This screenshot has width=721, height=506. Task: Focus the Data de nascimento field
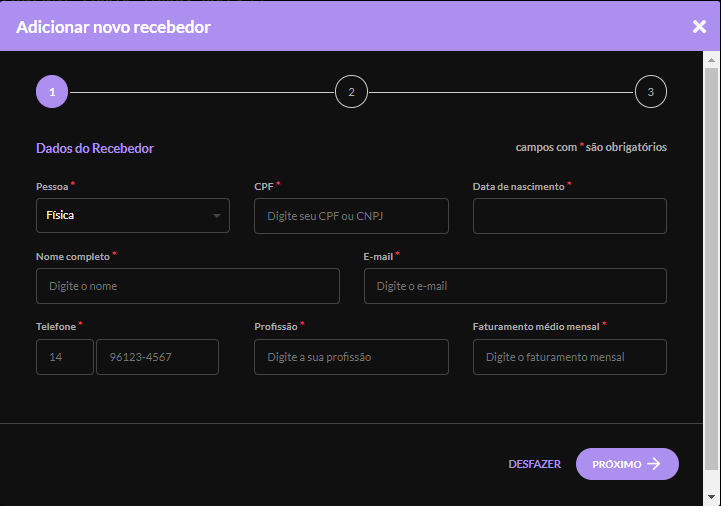(x=570, y=216)
